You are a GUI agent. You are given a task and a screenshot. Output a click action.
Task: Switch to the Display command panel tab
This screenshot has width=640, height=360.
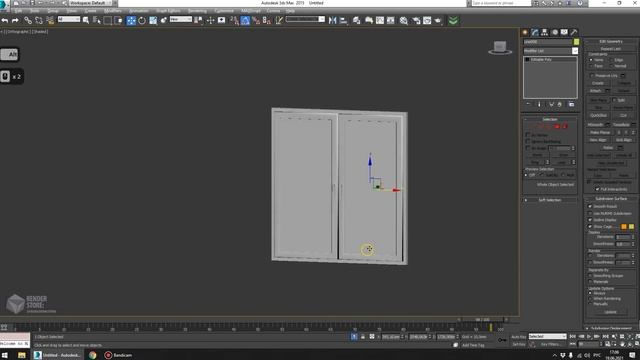pos(564,32)
